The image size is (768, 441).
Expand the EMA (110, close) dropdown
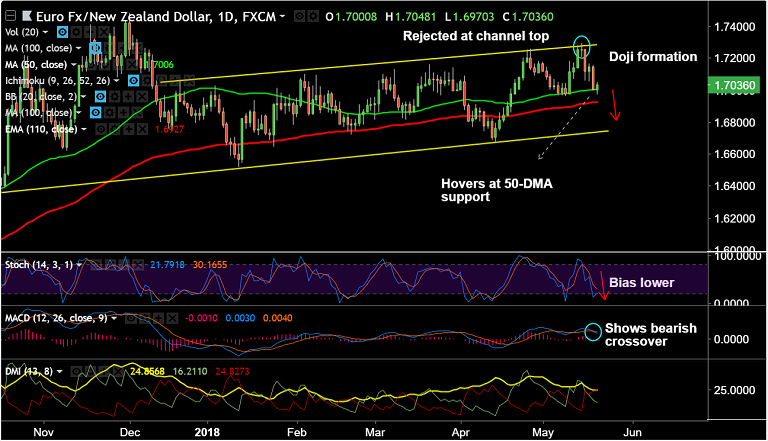(x=84, y=129)
